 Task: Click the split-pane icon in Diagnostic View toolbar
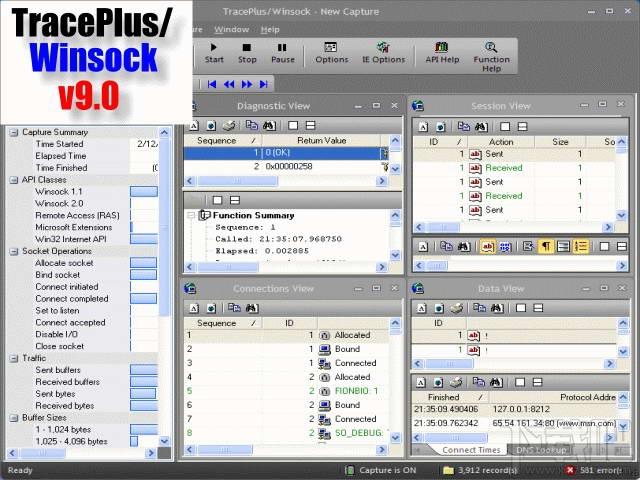click(x=311, y=125)
